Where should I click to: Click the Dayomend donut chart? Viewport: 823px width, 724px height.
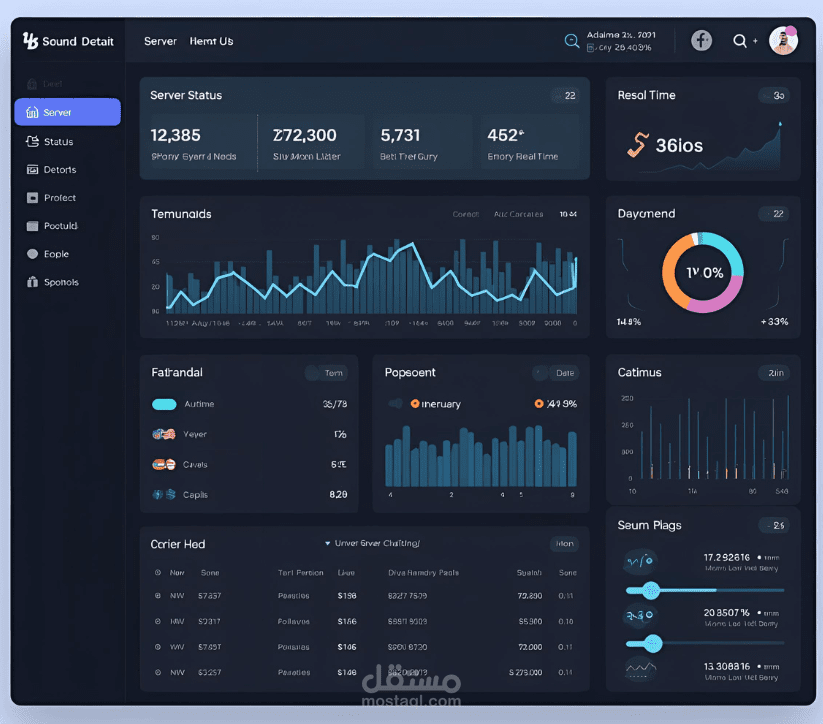click(703, 272)
